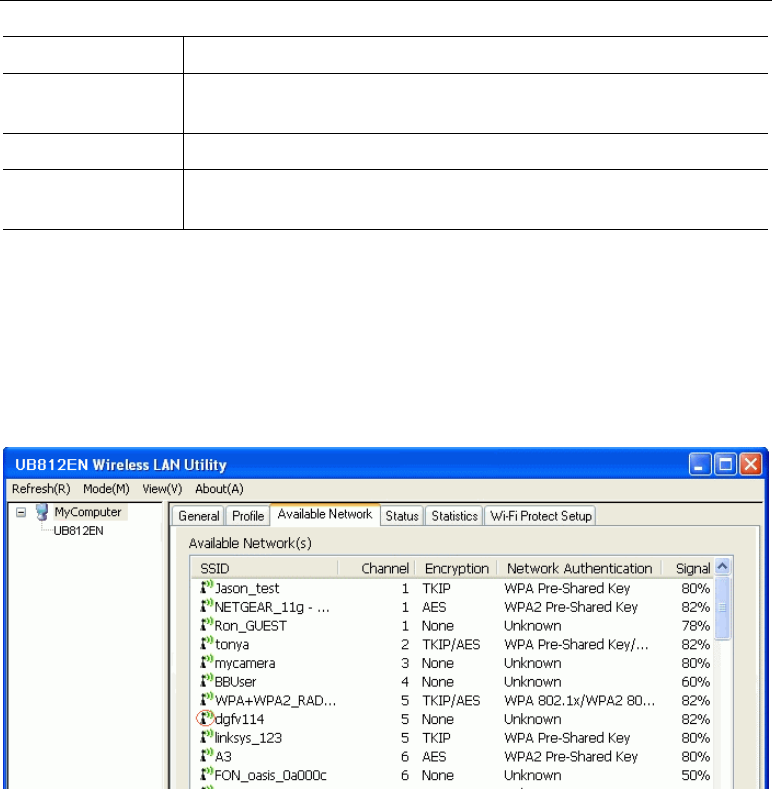Click WPA2 Pre-Shared Key in NETGEAR_11g row

[571, 607]
